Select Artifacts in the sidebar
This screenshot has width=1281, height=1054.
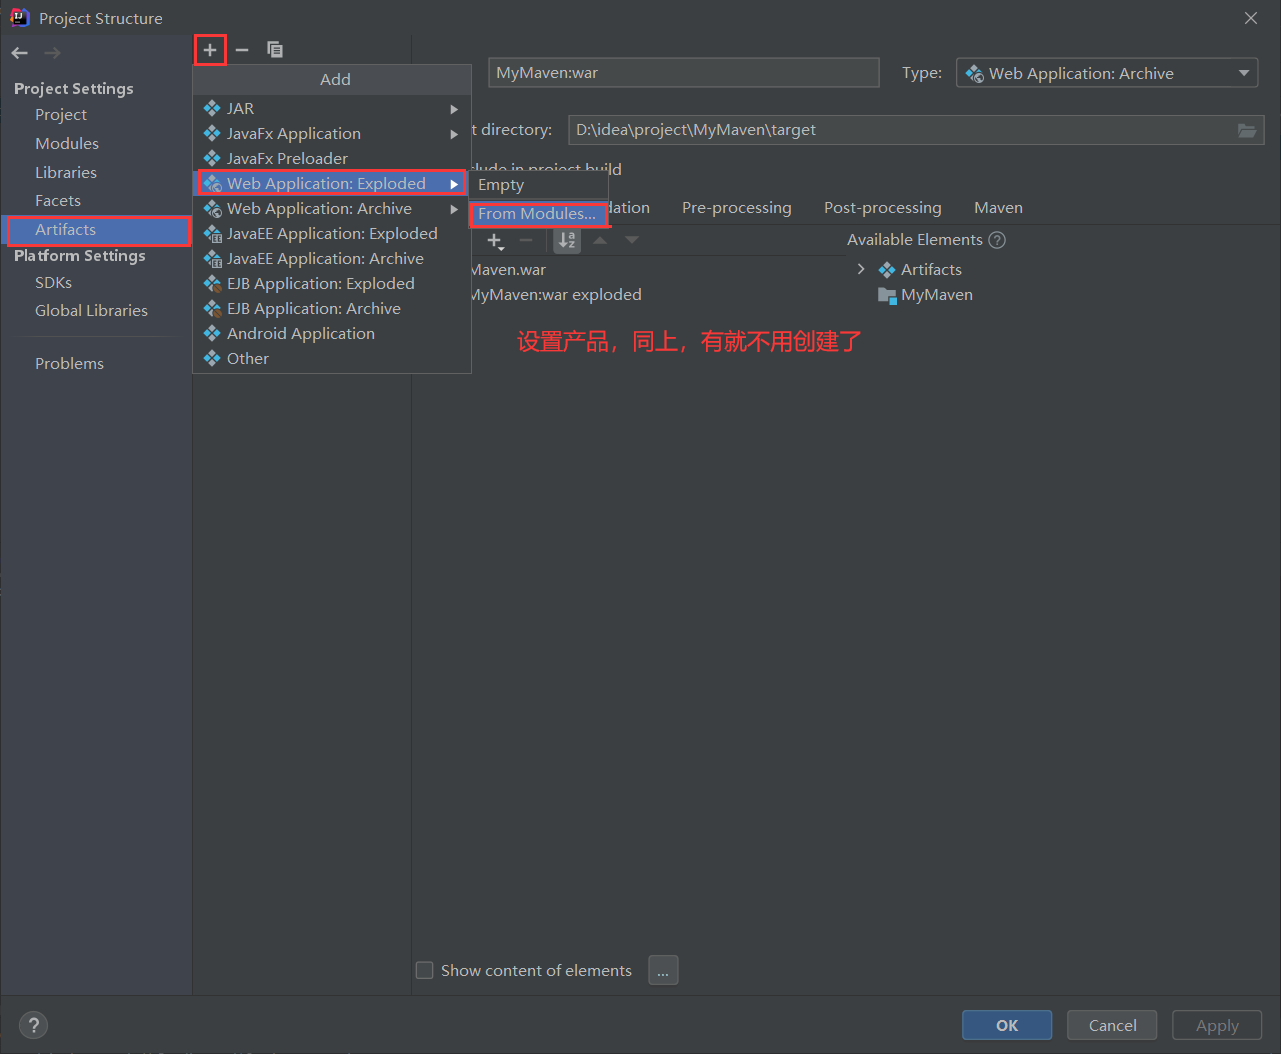pyautogui.click(x=96, y=230)
